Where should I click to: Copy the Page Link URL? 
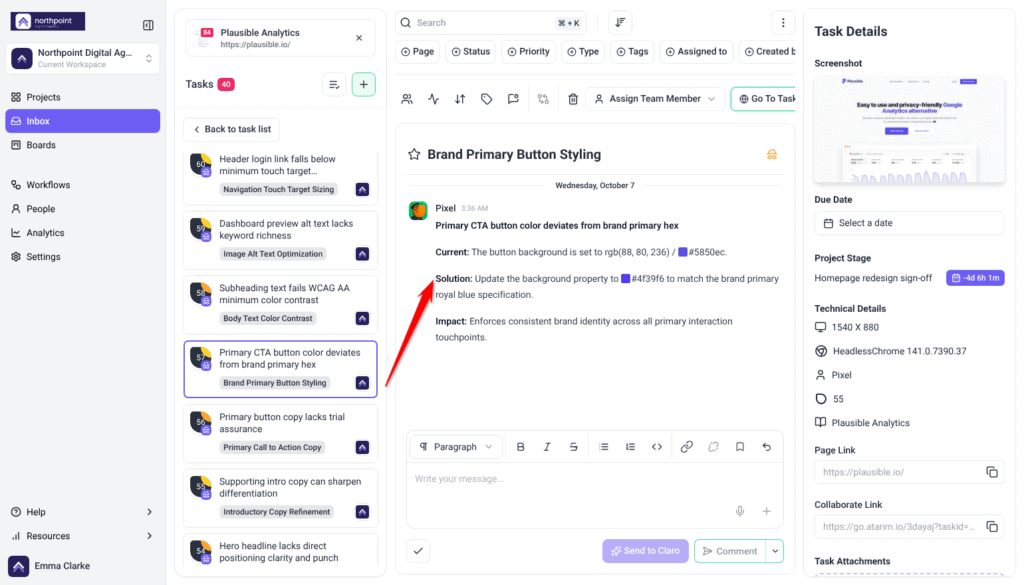coord(992,472)
